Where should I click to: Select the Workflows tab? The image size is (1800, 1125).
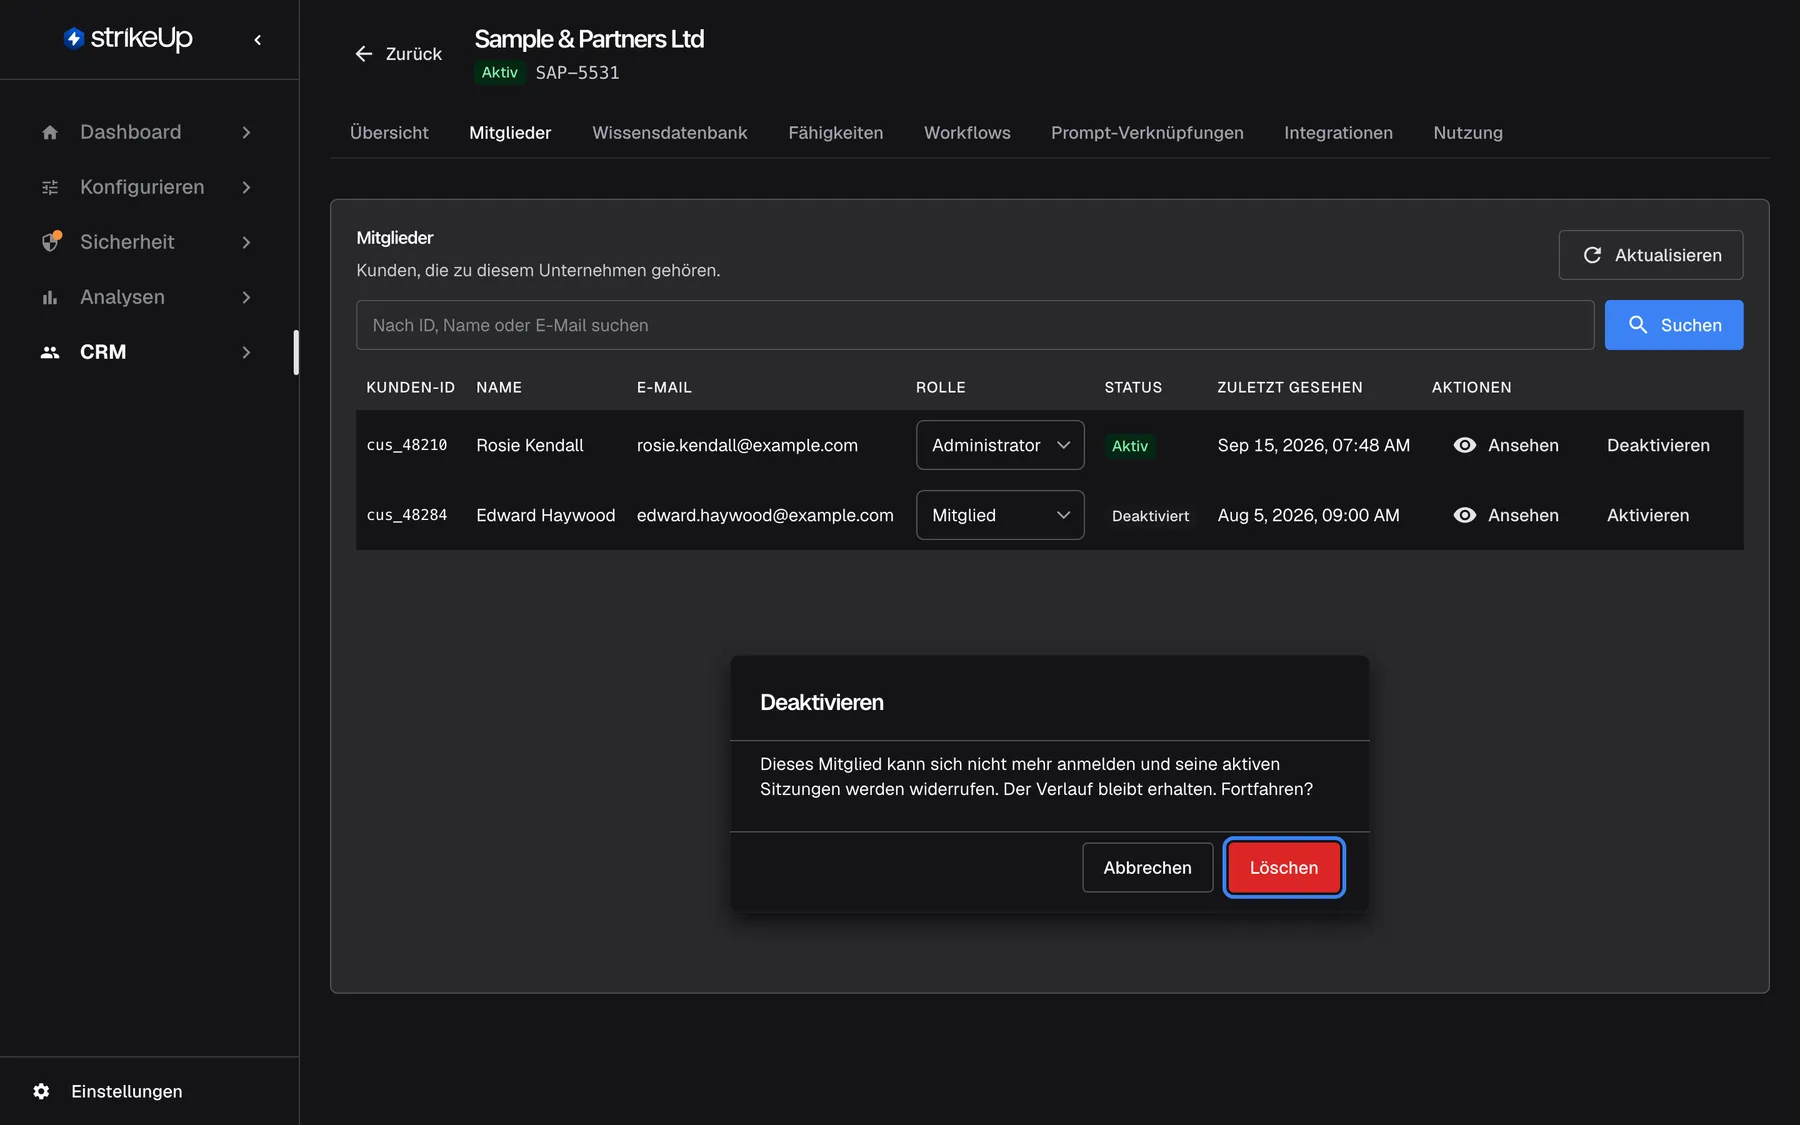967,133
